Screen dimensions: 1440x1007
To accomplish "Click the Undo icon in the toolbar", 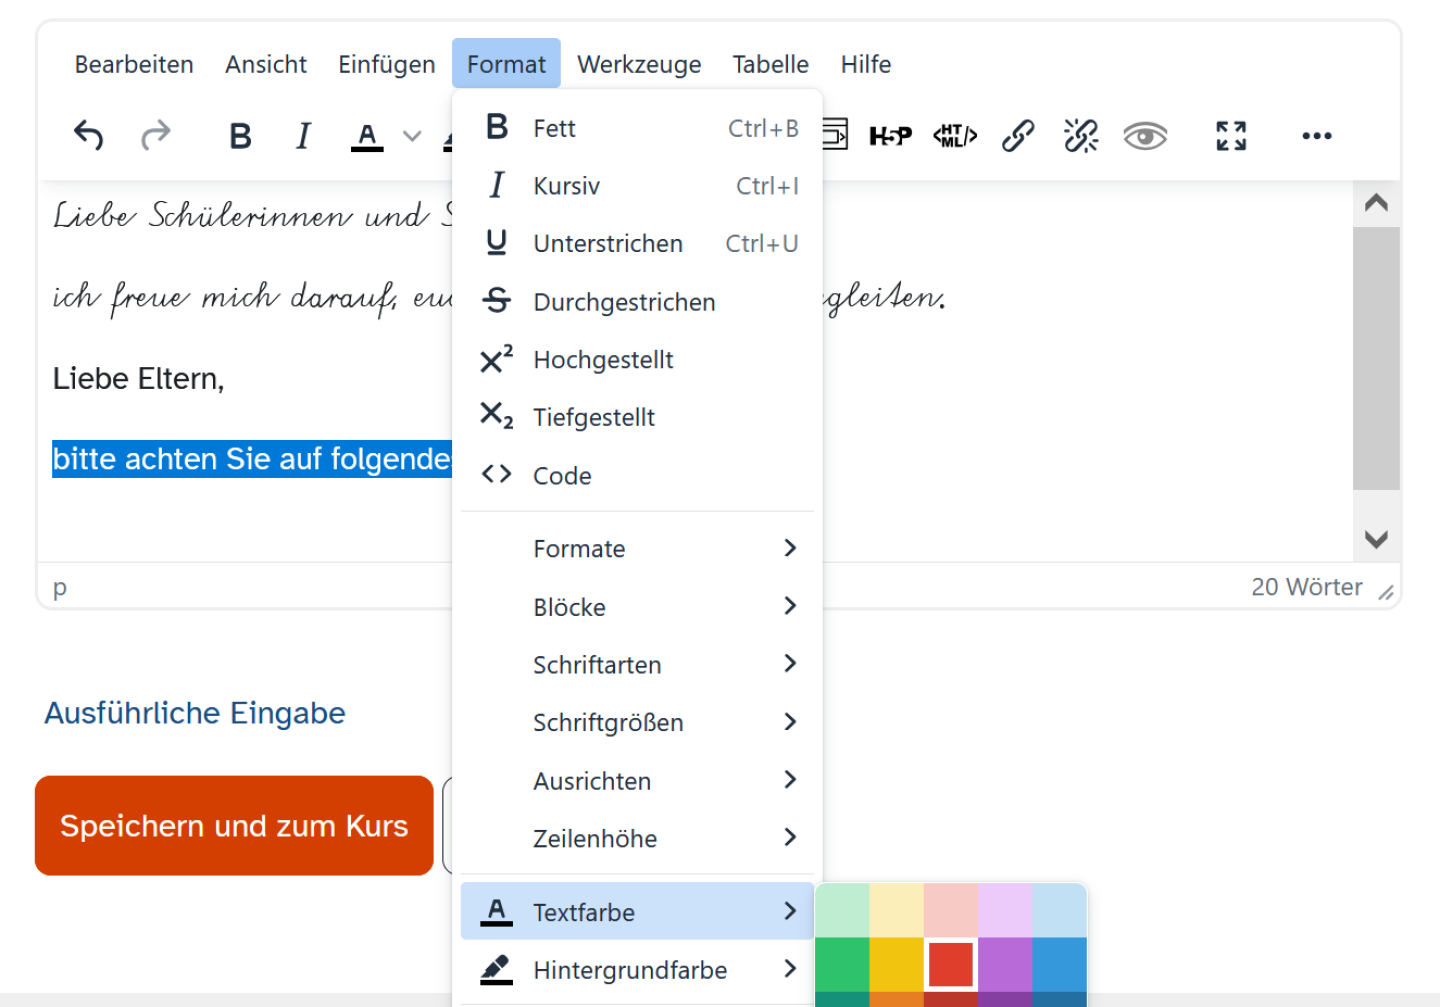I will [x=88, y=135].
